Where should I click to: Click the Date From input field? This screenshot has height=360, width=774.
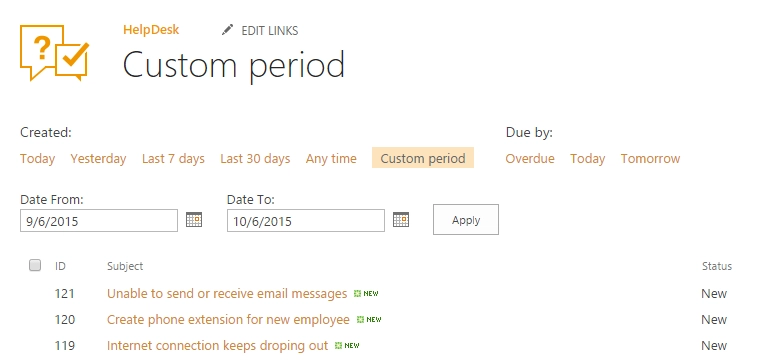click(99, 220)
